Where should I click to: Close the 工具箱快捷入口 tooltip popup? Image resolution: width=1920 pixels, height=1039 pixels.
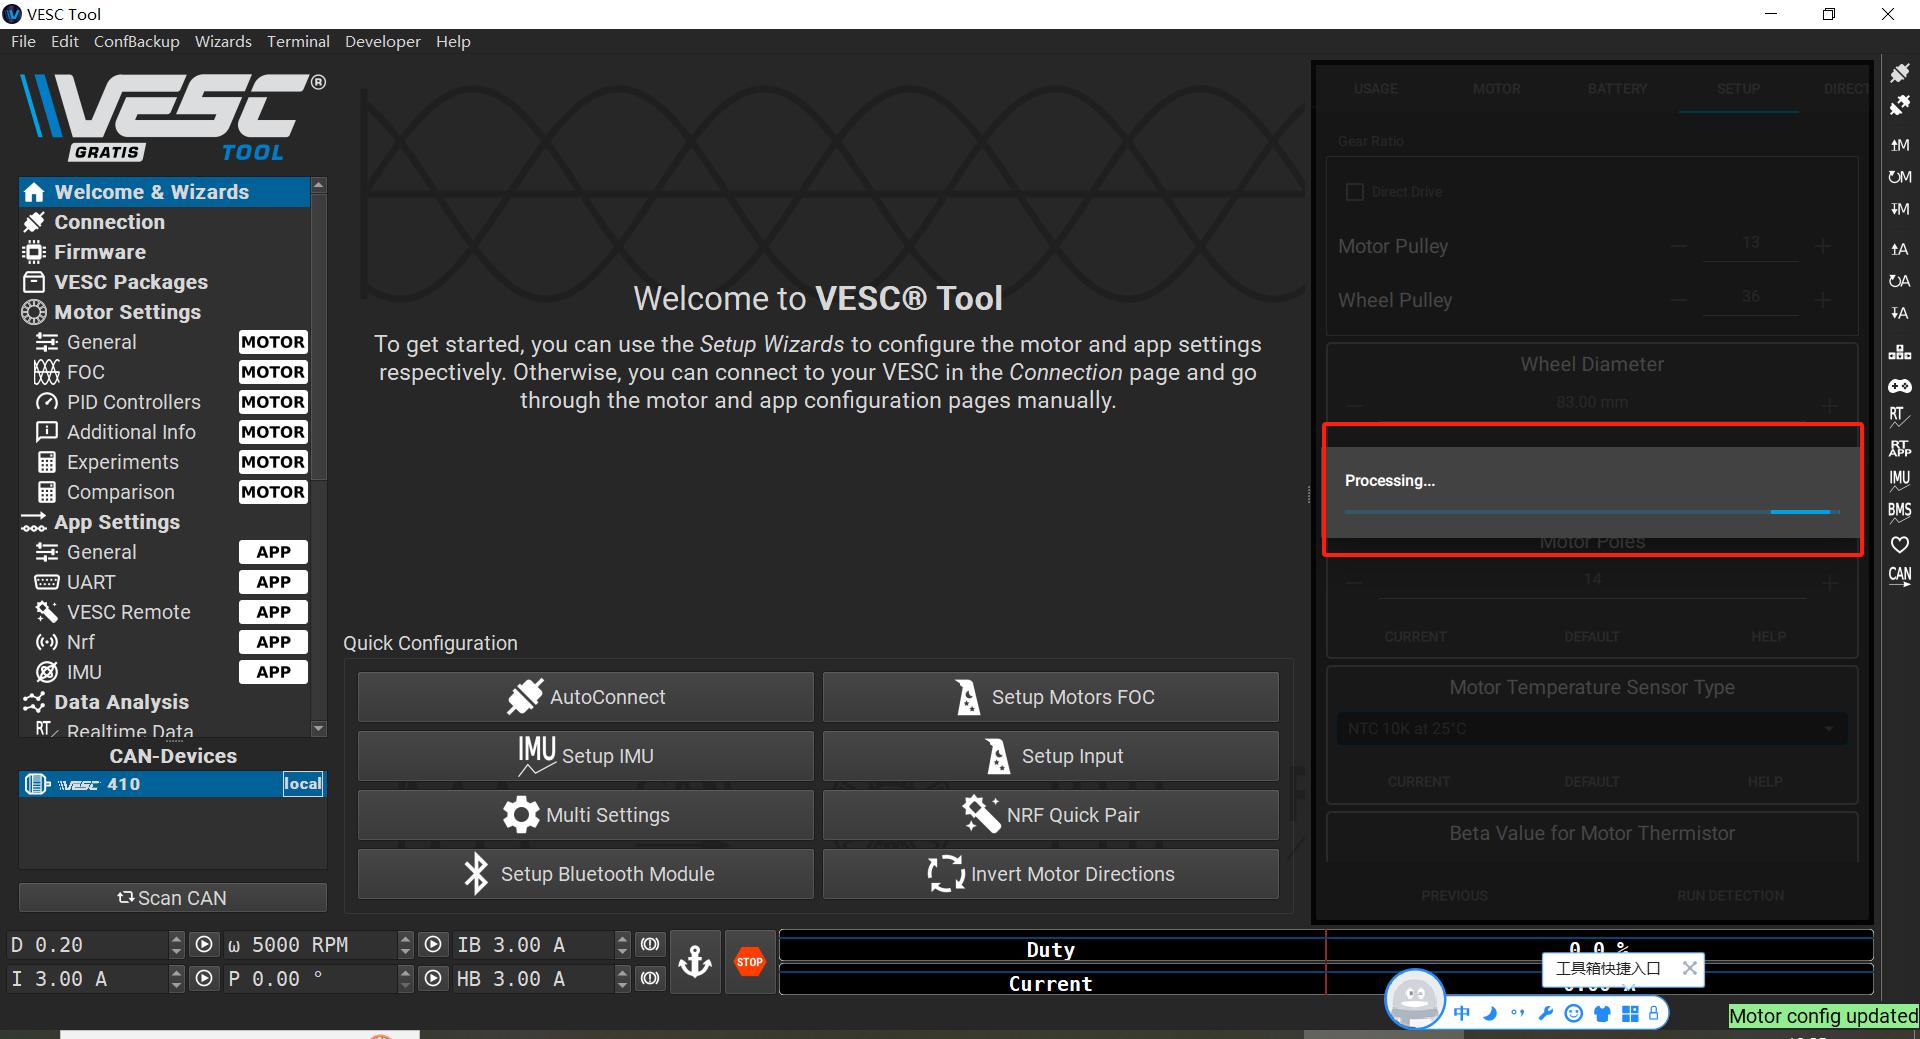tap(1689, 968)
